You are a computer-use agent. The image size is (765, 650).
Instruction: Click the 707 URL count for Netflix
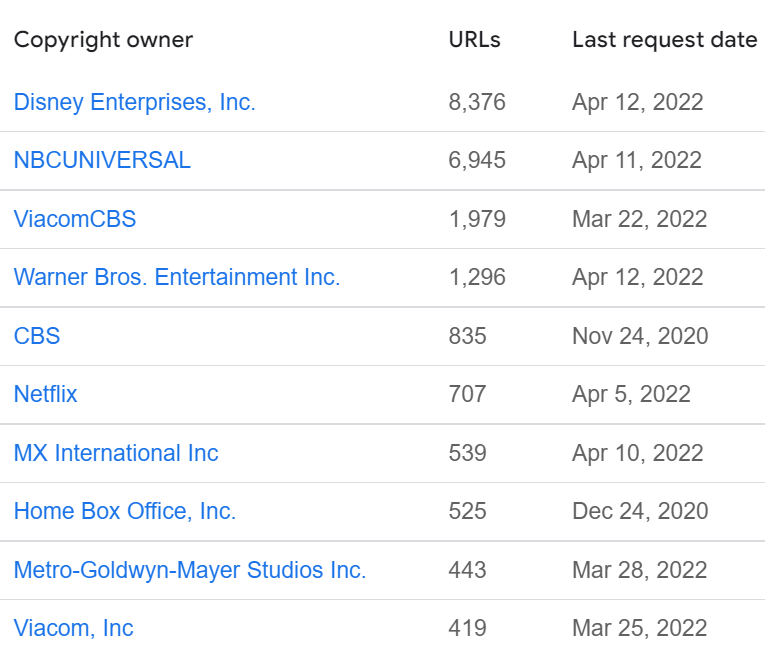point(467,394)
